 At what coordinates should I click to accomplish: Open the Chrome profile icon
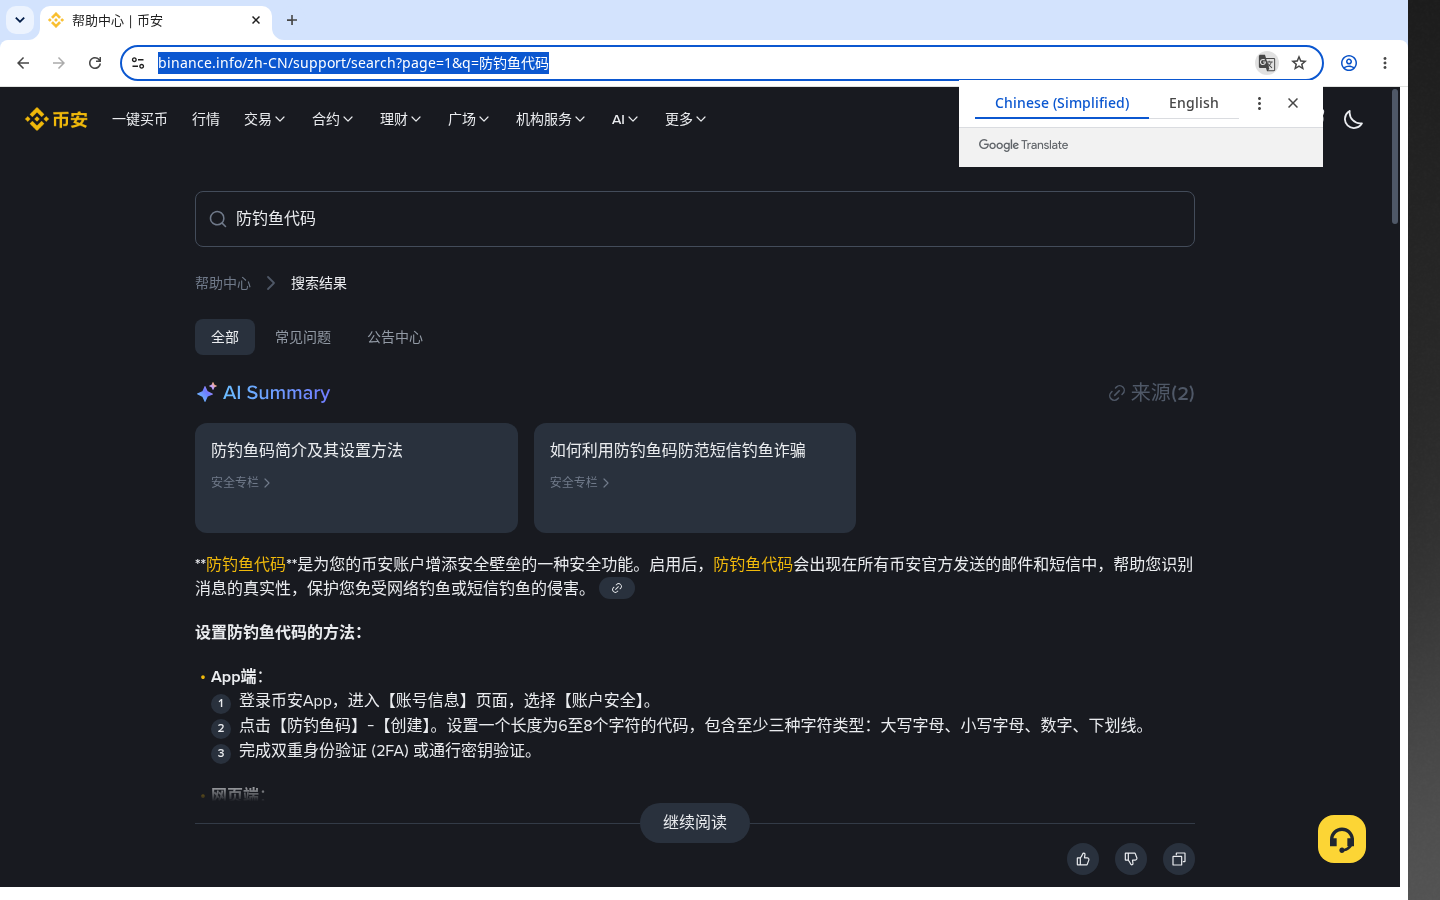(1349, 63)
